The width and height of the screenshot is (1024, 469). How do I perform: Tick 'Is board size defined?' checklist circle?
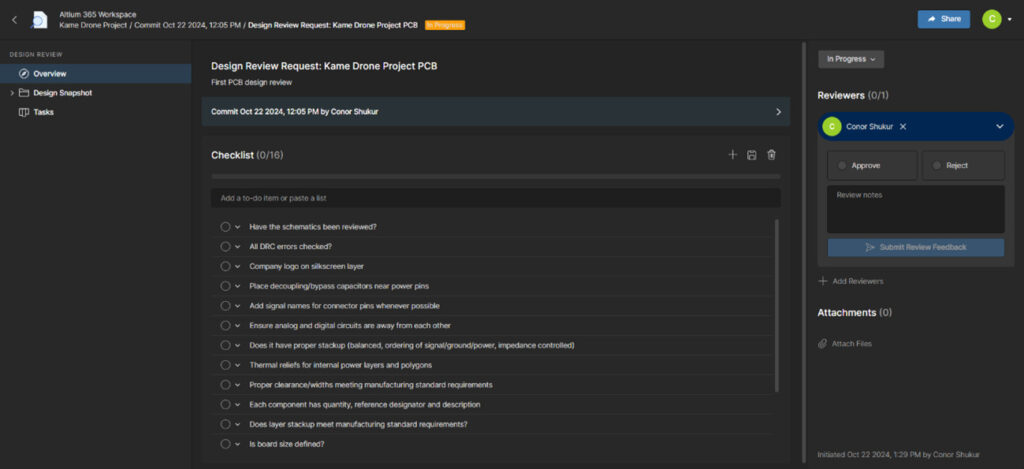(x=225, y=444)
